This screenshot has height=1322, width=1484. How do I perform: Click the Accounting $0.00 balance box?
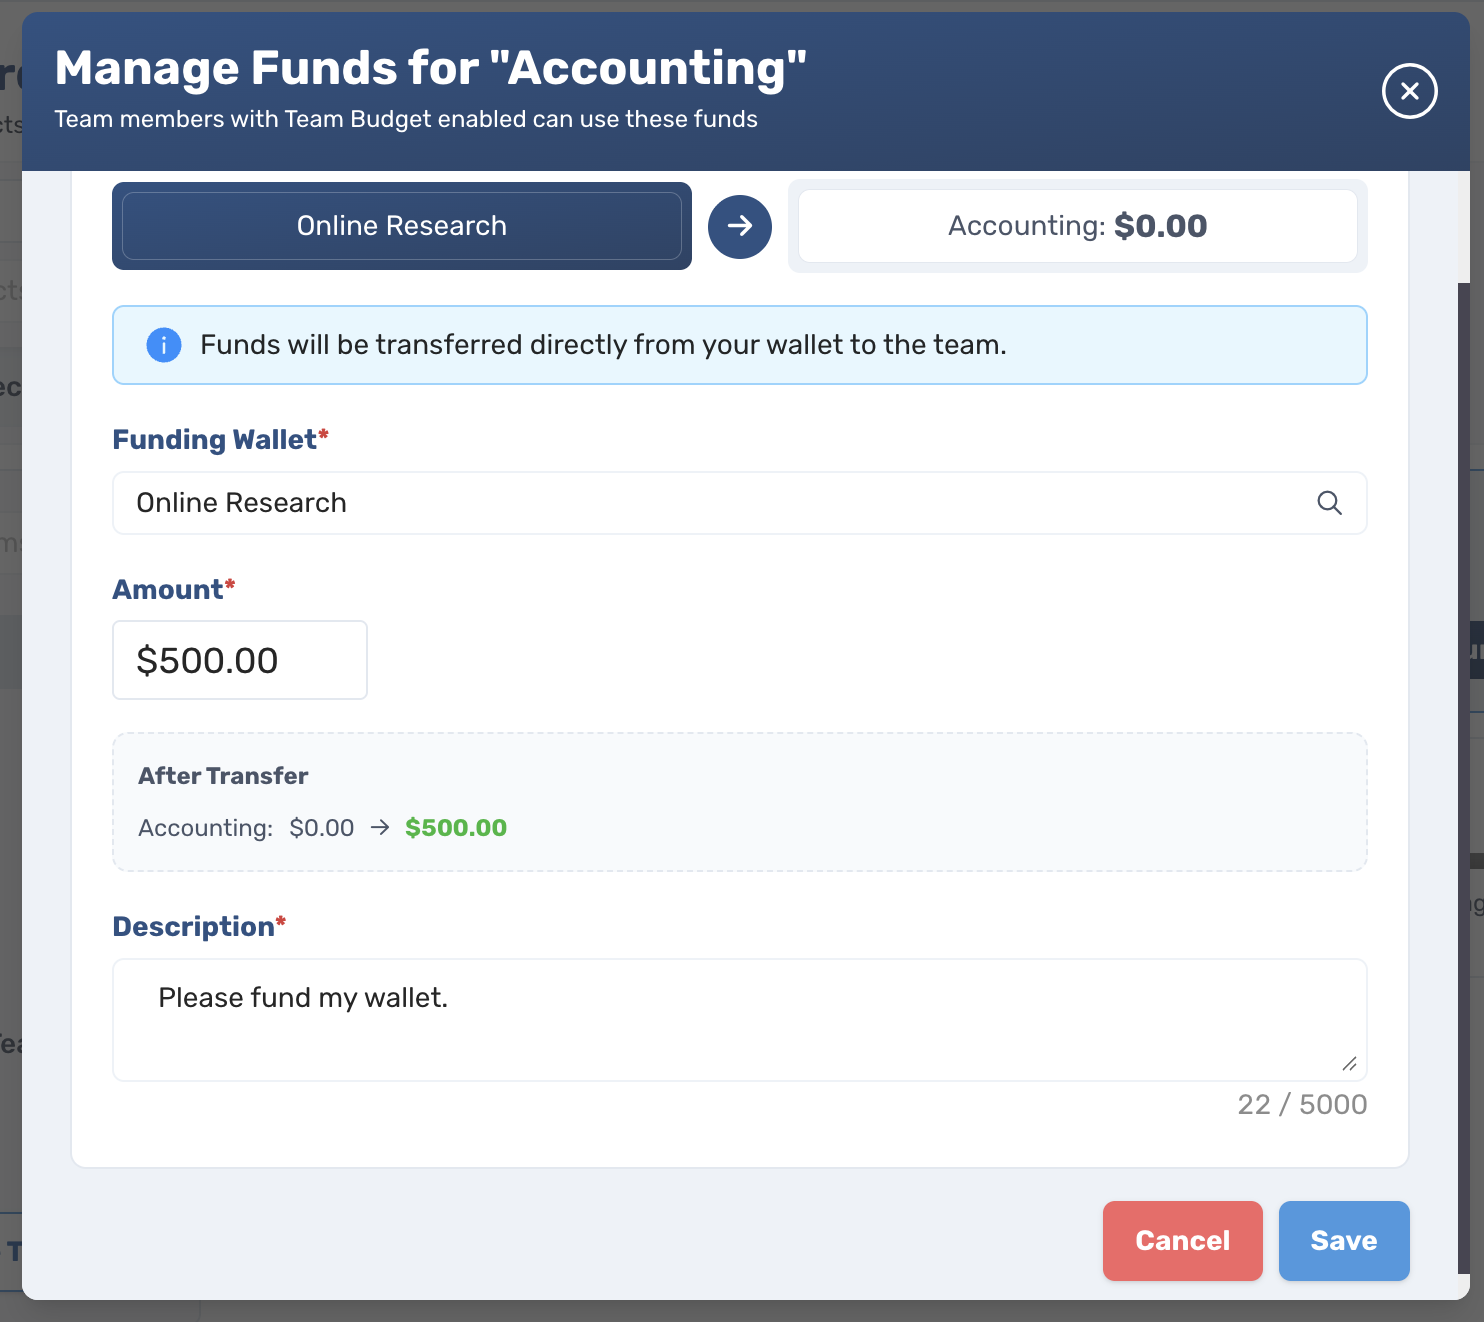tap(1078, 226)
